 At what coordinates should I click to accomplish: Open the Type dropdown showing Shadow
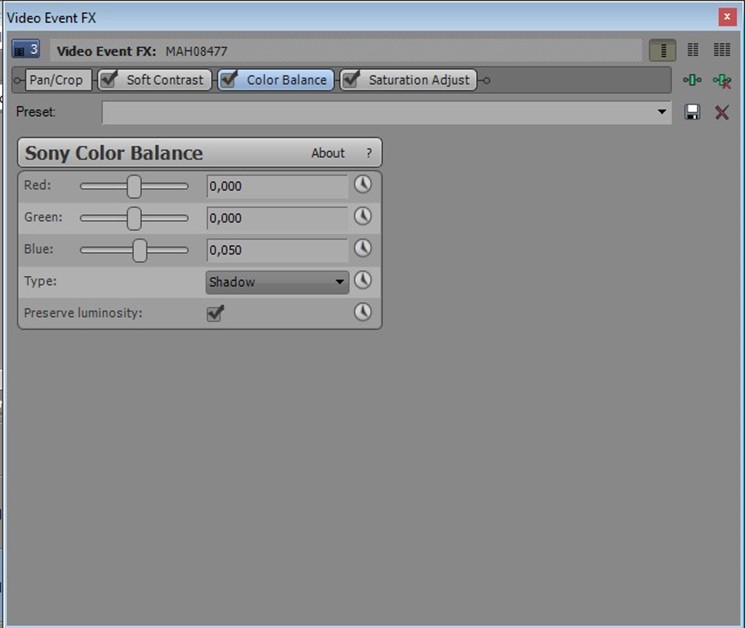tap(277, 282)
